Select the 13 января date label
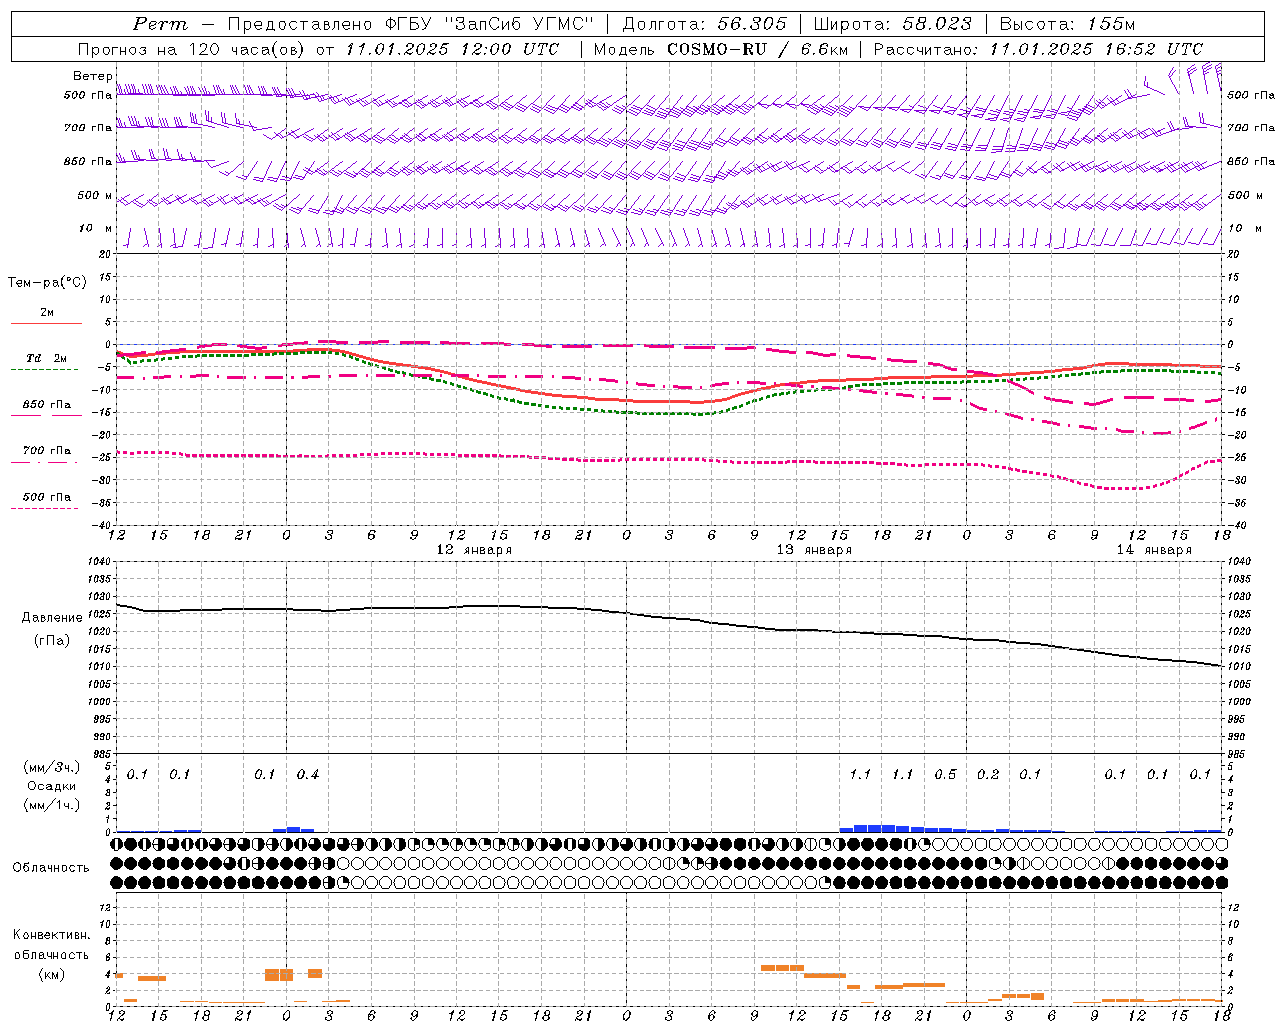 point(814,550)
